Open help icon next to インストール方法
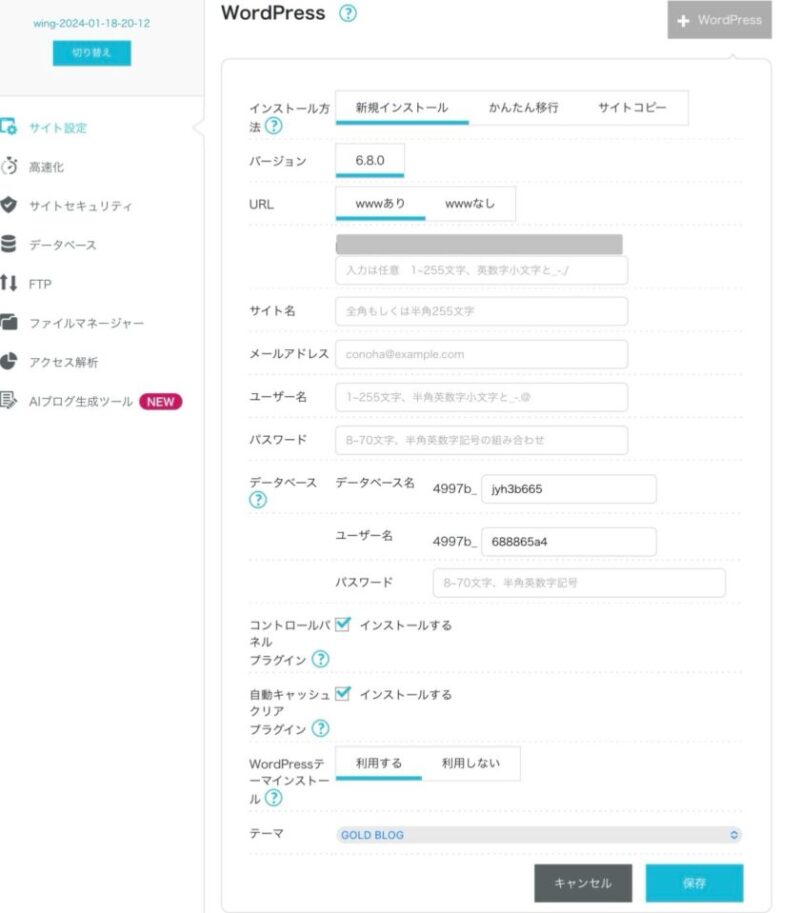The height and width of the screenshot is (913, 800). (x=274, y=126)
